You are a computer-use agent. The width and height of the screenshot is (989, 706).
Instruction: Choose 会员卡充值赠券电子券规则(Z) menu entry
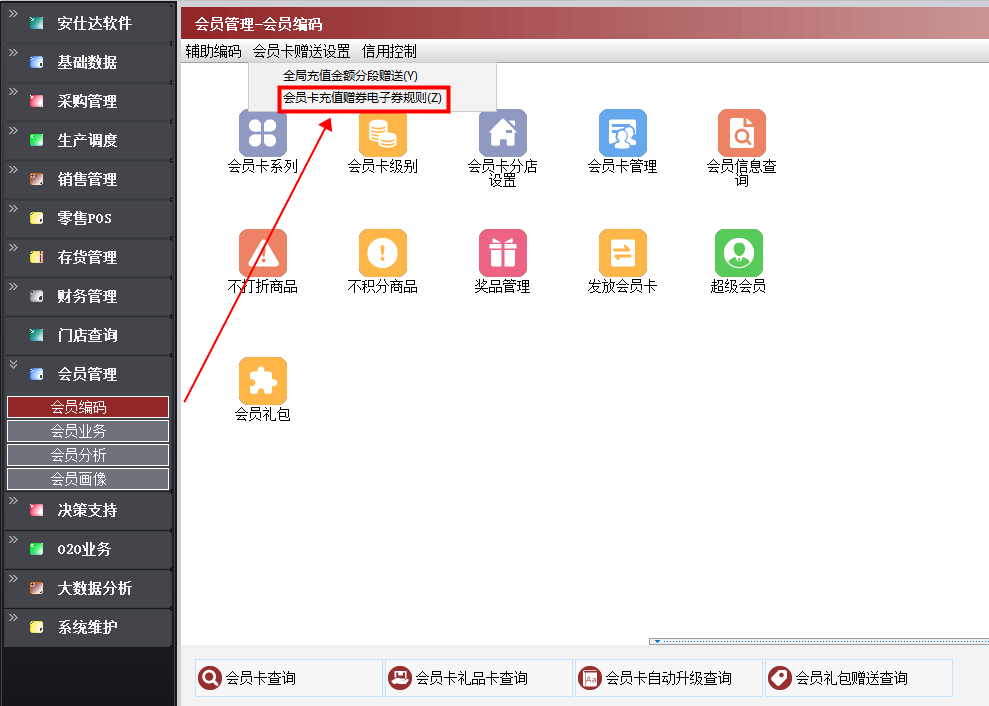pos(362,98)
